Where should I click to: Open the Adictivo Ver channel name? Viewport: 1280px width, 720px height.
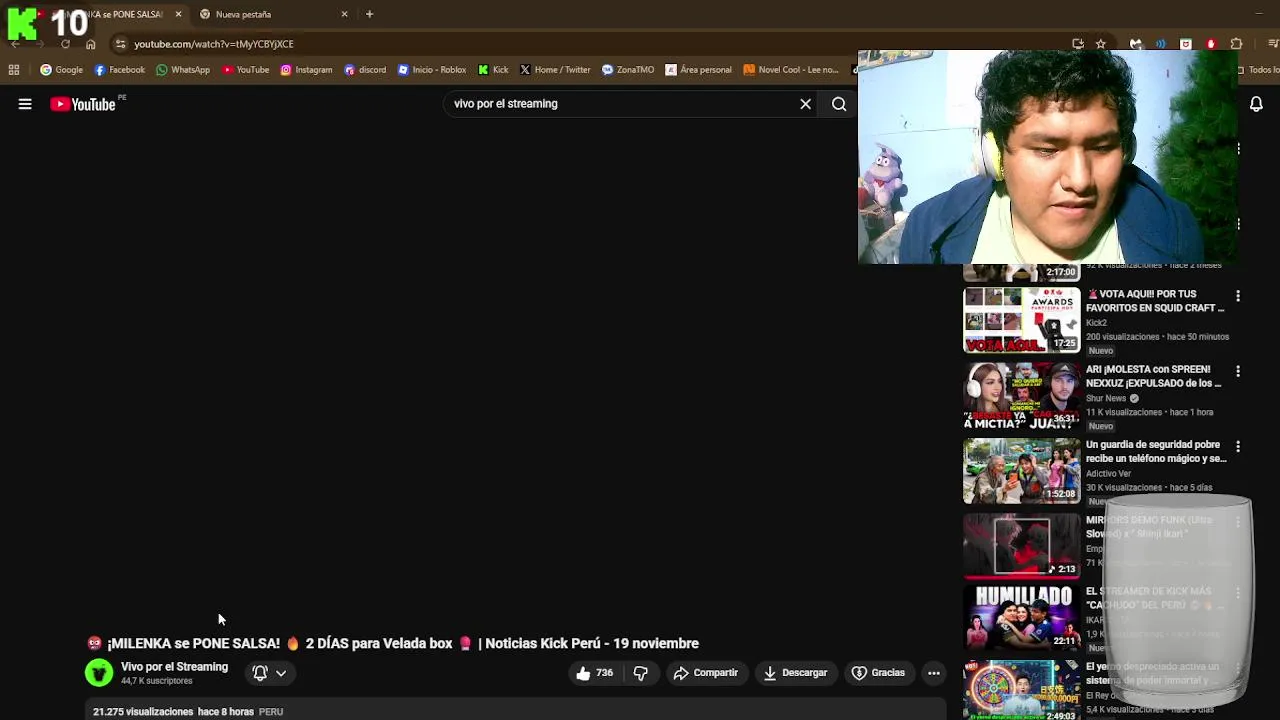click(1108, 473)
